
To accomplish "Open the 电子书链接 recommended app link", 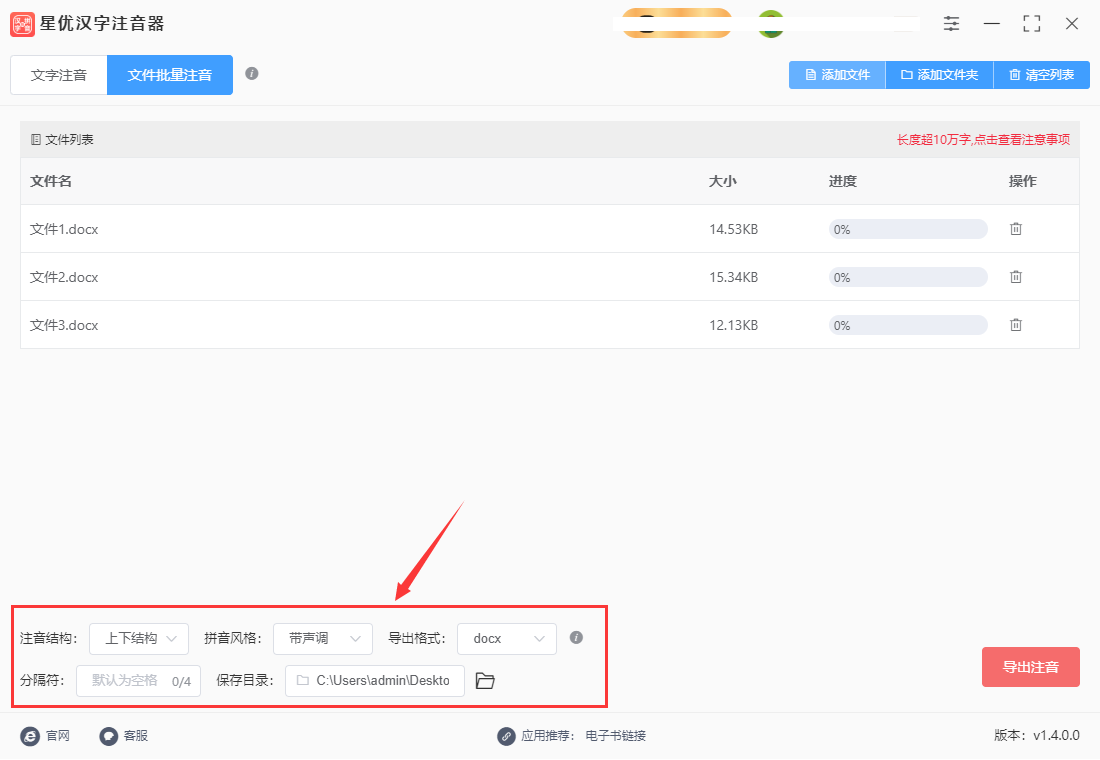I will (615, 736).
